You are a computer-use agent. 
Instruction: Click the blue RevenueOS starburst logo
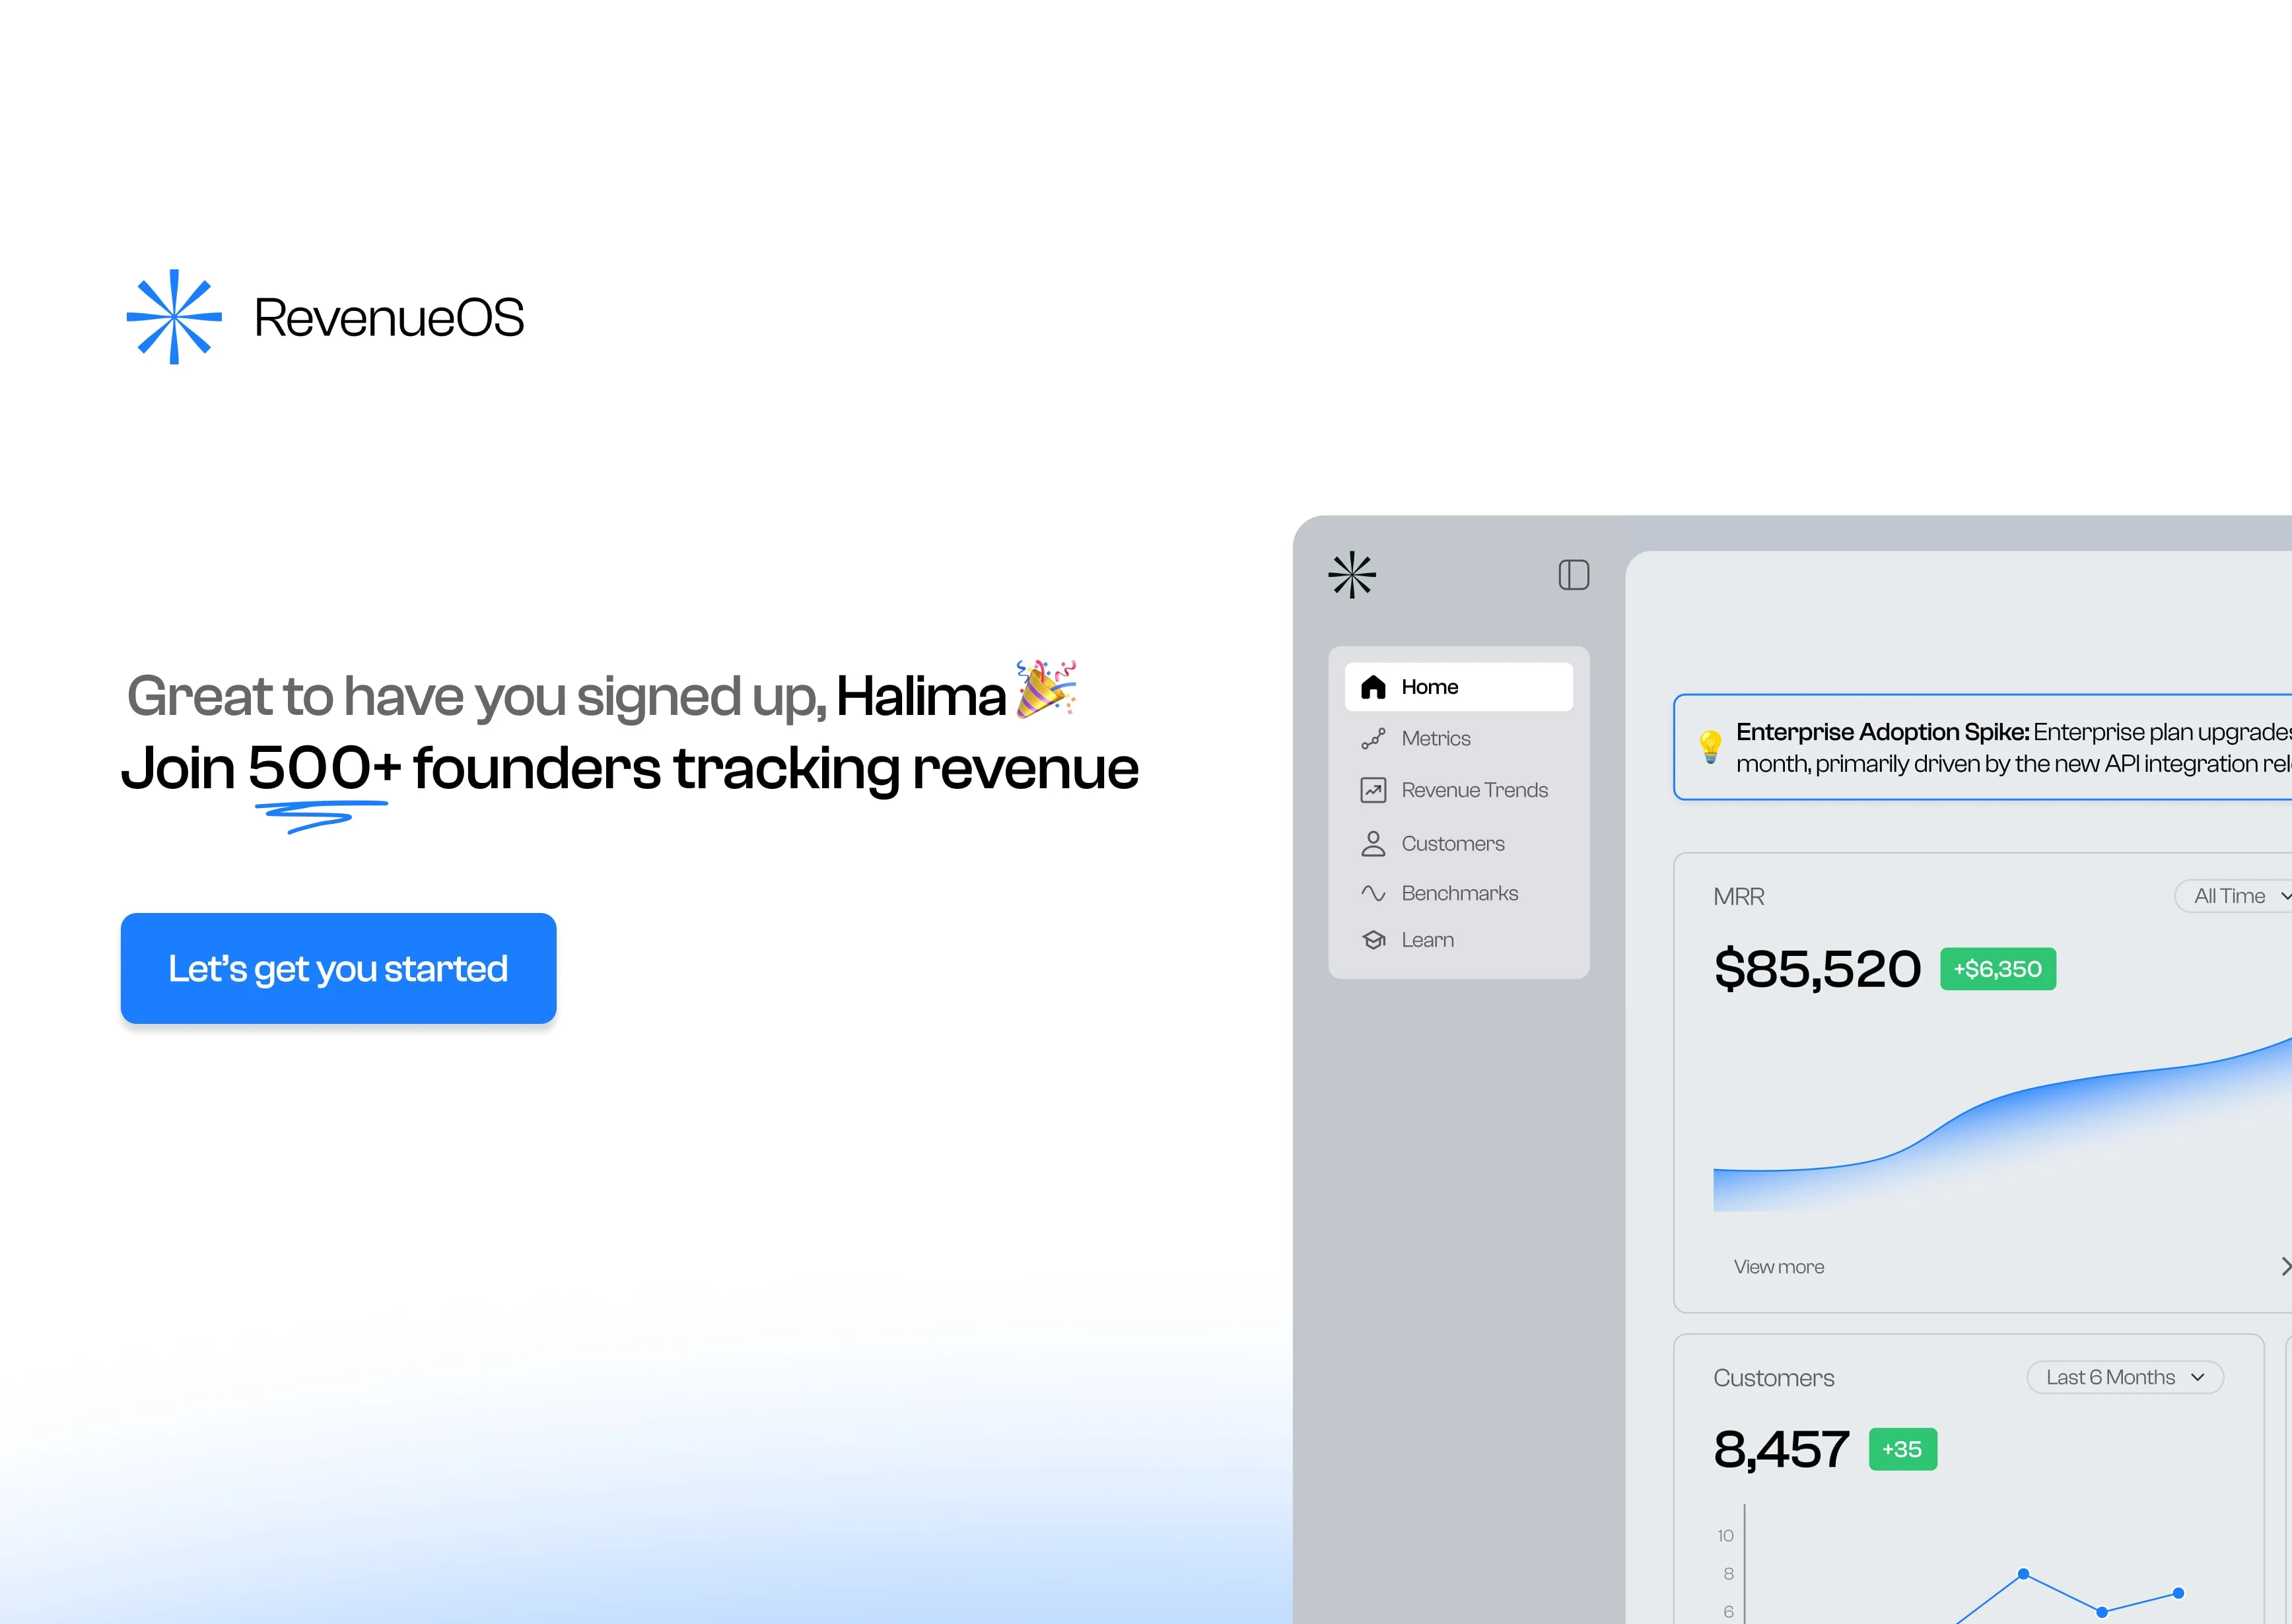click(174, 317)
